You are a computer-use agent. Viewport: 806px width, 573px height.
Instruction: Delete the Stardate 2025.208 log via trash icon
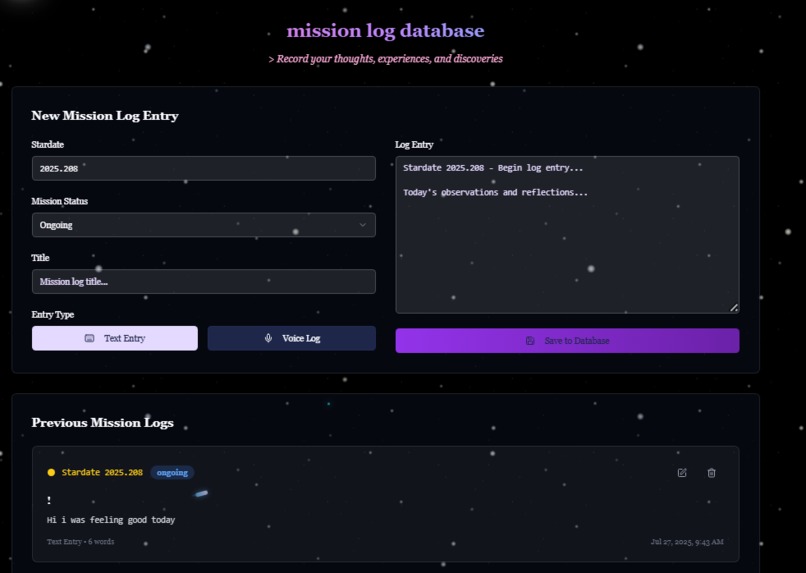(711, 473)
